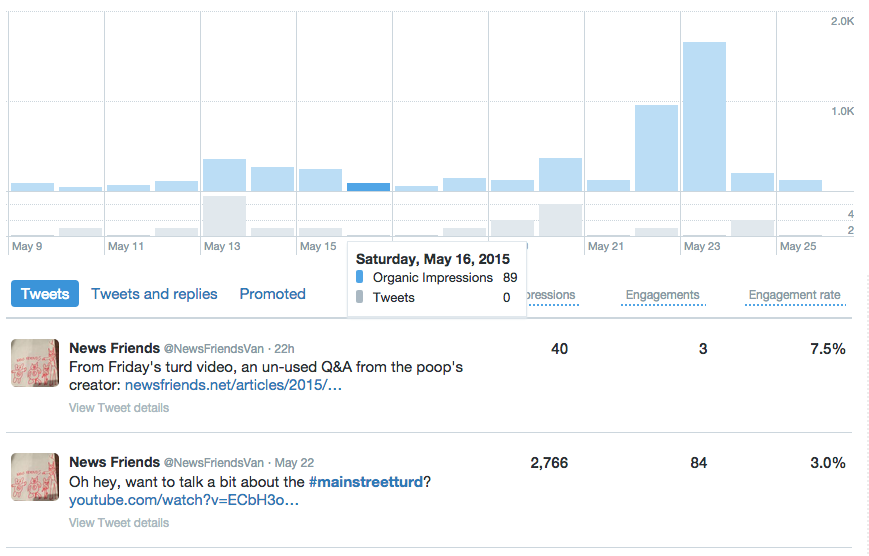Sort by Engagements column header

(x=662, y=295)
